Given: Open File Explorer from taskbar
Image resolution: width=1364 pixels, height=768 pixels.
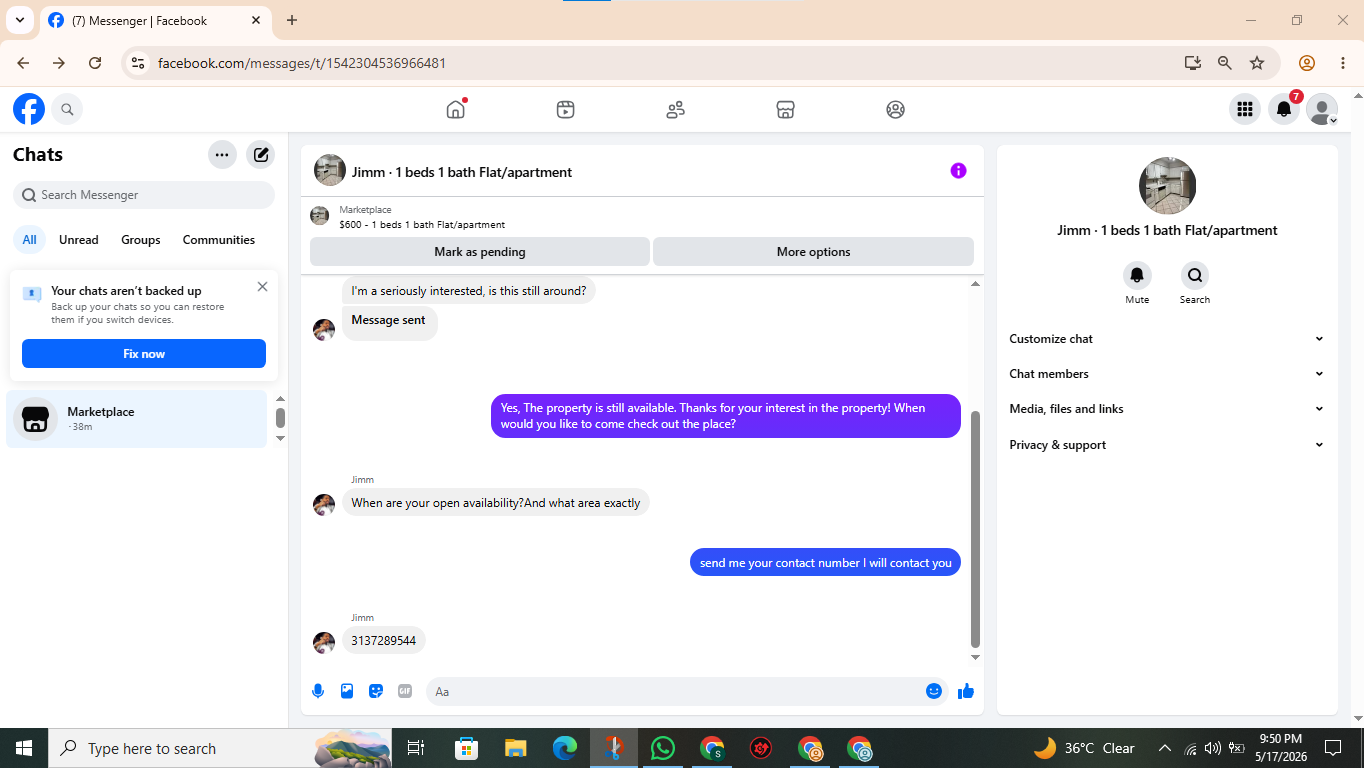Looking at the screenshot, I should coord(516,748).
